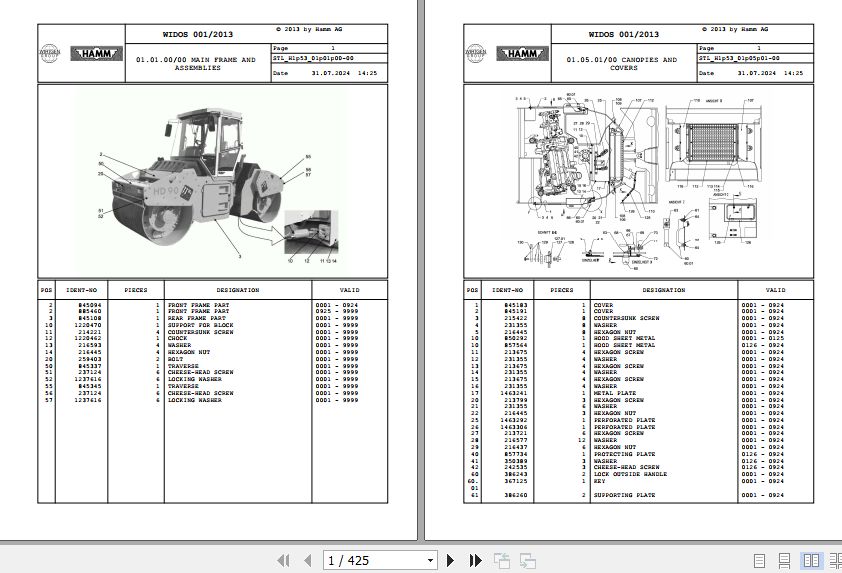
Task: Open the page number dropdown arrow
Action: pyautogui.click(x=430, y=561)
